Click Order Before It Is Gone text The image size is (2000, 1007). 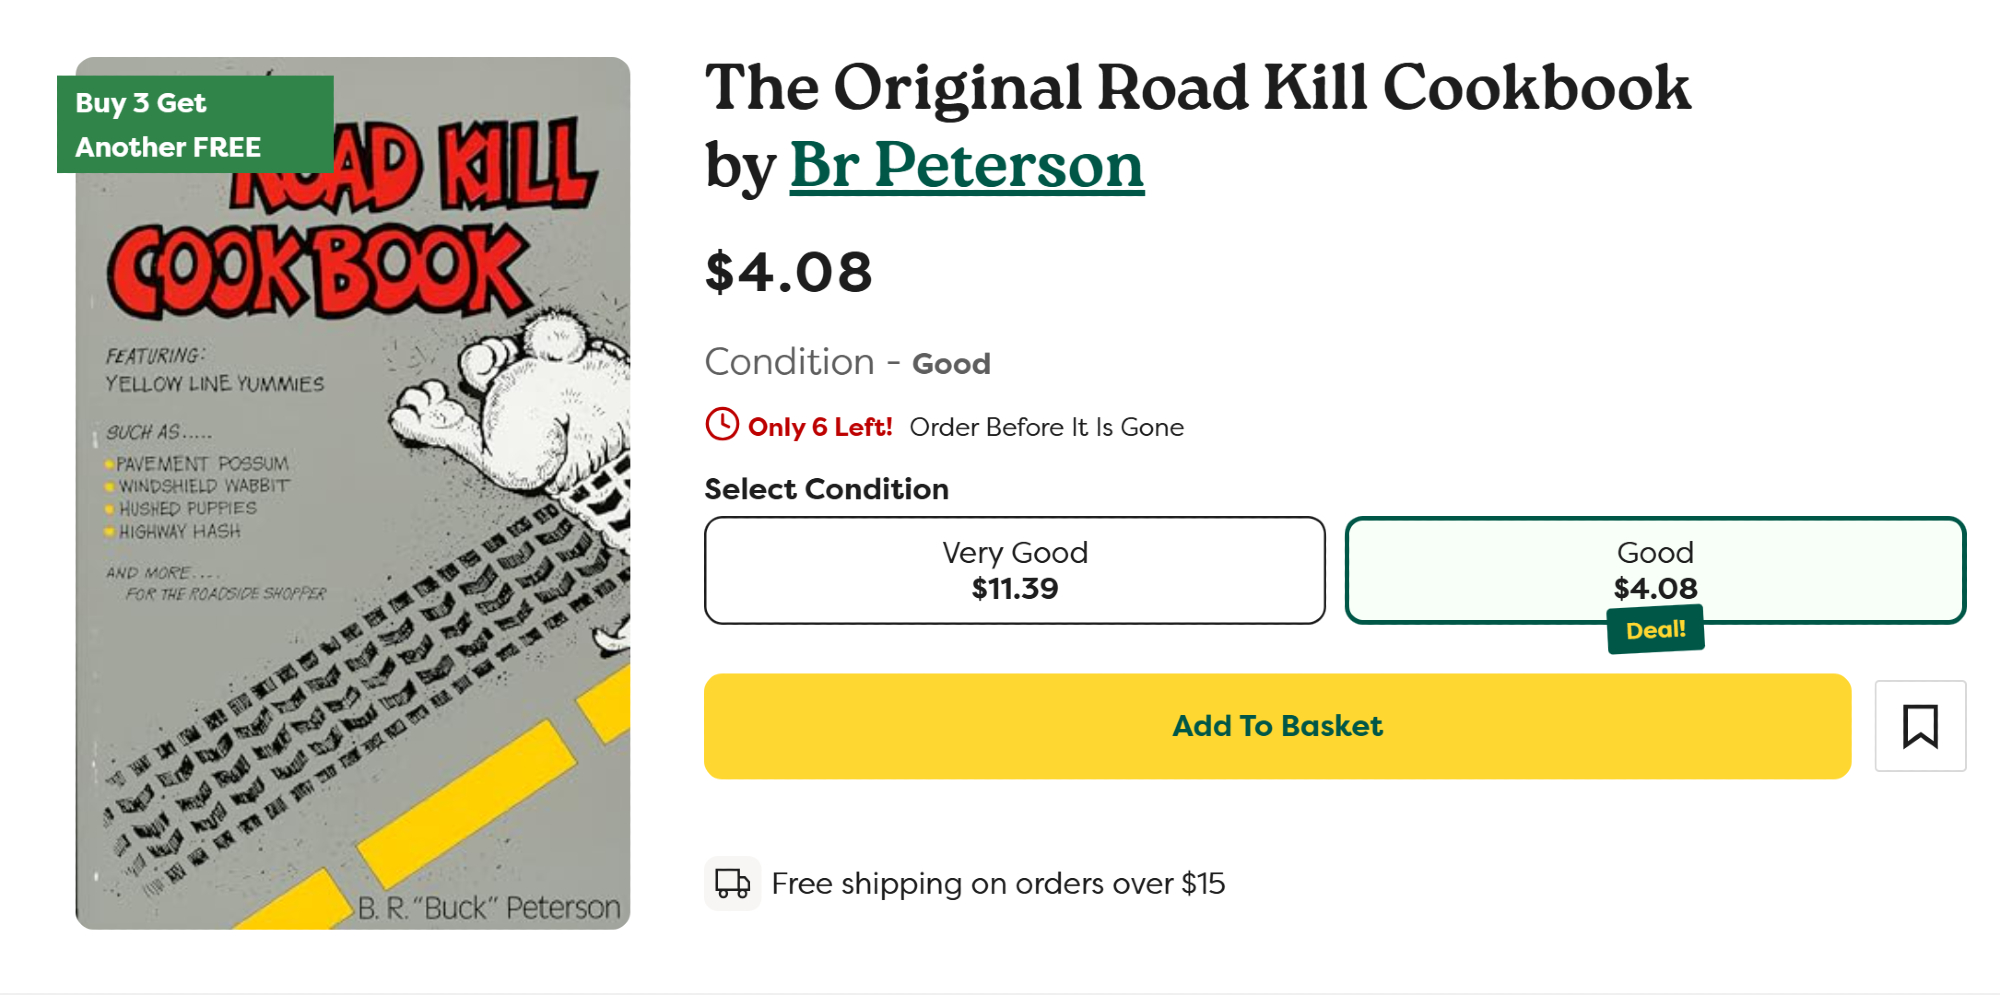pyautogui.click(x=1046, y=427)
